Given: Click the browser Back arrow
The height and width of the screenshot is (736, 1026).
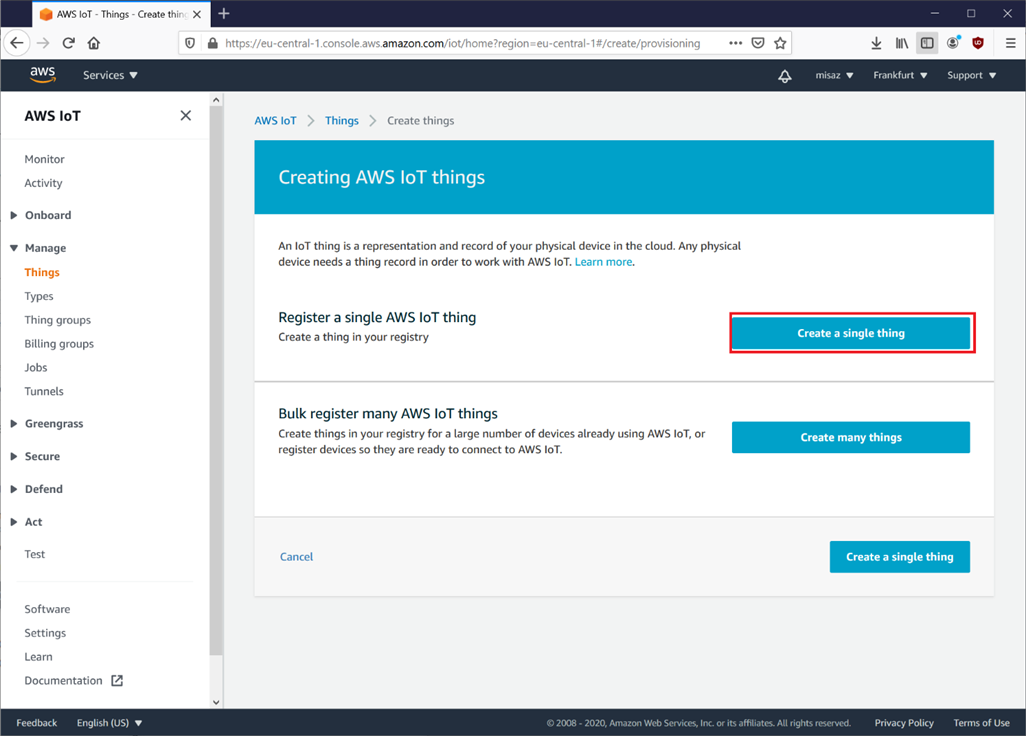Looking at the screenshot, I should [x=17, y=43].
